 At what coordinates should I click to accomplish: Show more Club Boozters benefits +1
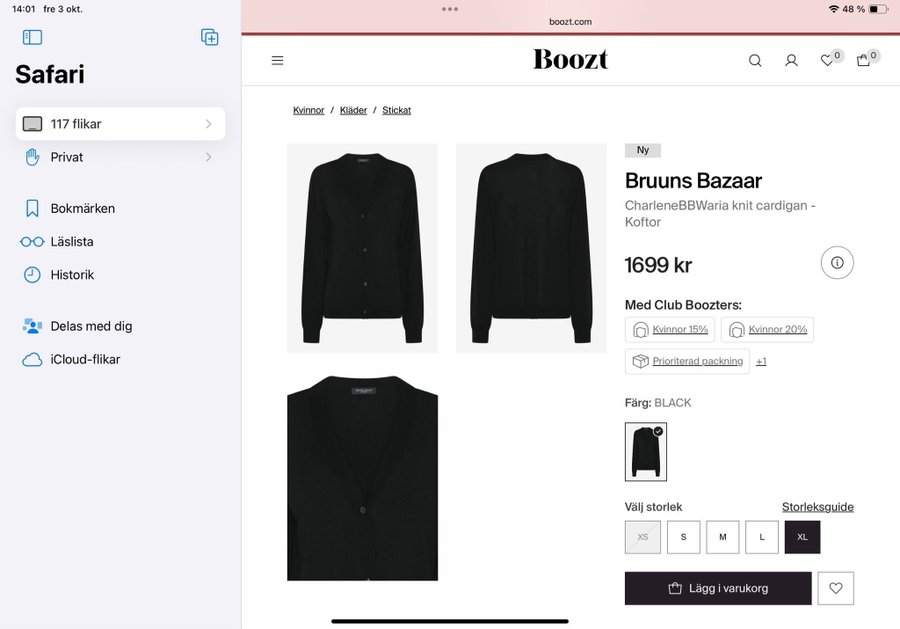[x=761, y=361]
